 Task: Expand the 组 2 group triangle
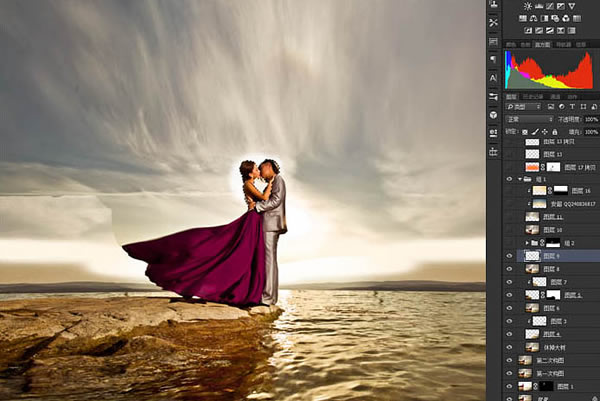[527, 243]
